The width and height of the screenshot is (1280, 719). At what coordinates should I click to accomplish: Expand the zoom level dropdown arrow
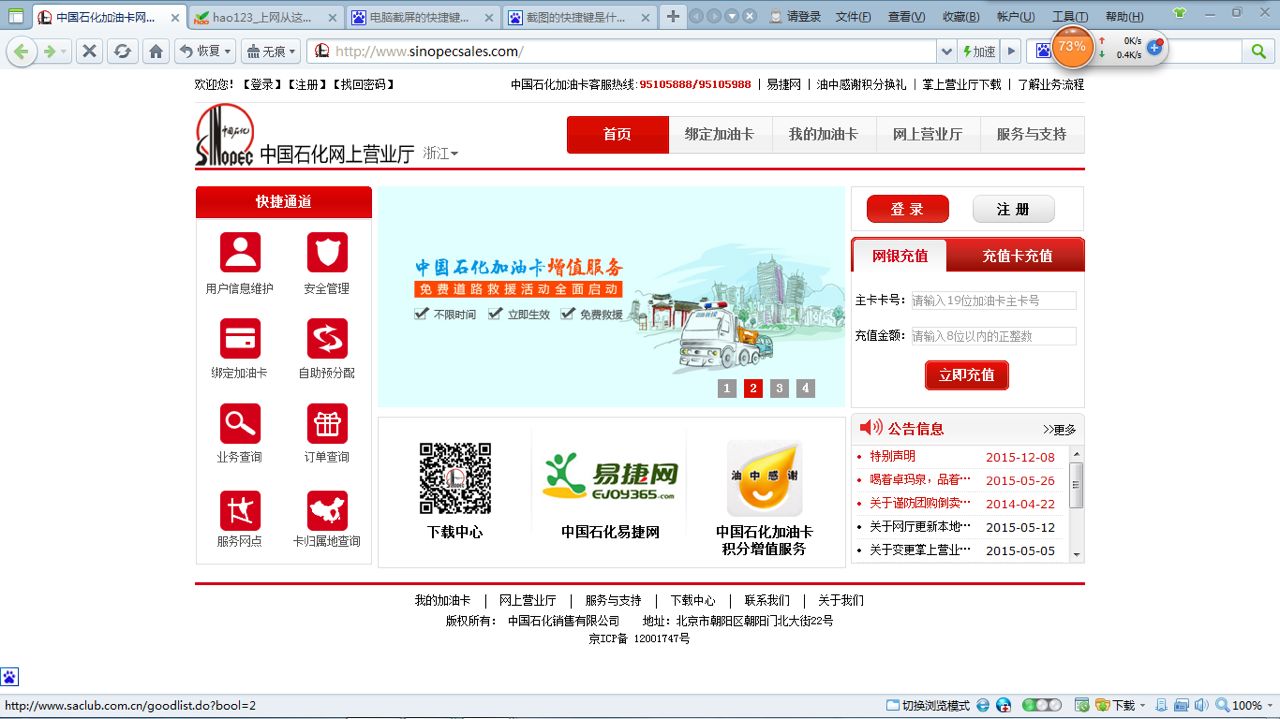pyautogui.click(x=1269, y=705)
